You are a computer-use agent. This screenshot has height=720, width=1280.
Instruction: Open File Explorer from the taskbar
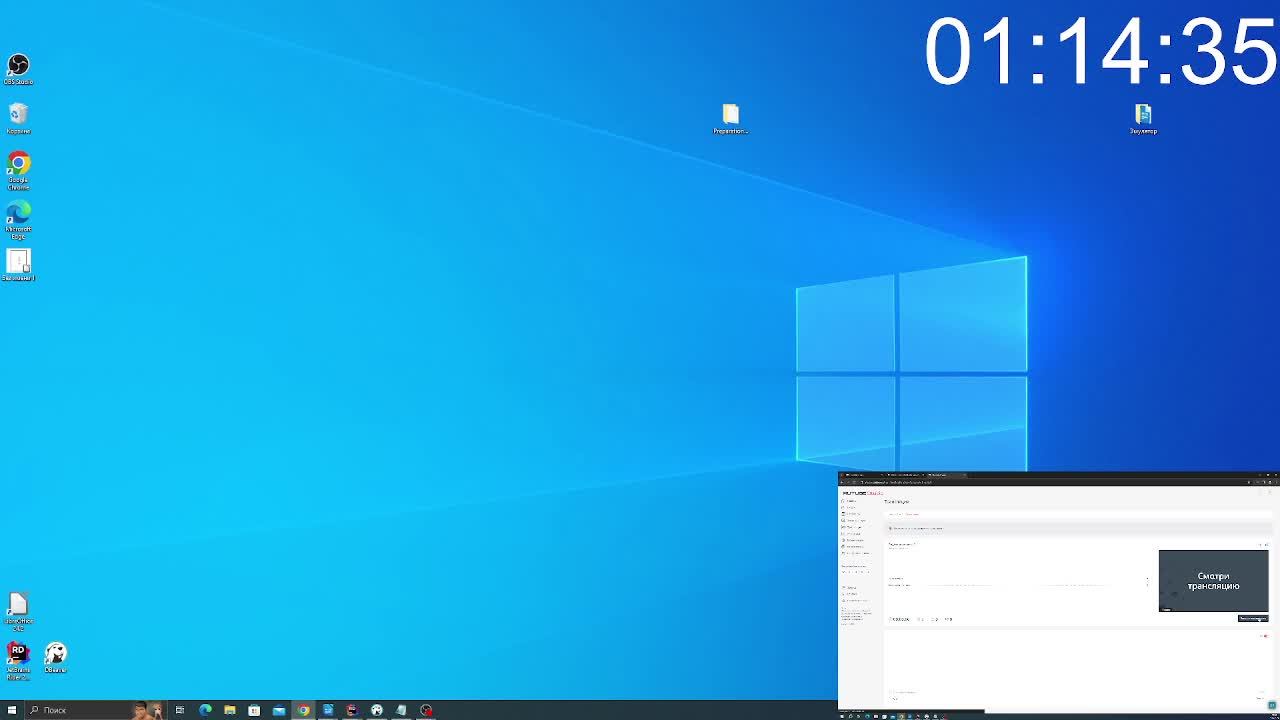pyautogui.click(x=229, y=710)
